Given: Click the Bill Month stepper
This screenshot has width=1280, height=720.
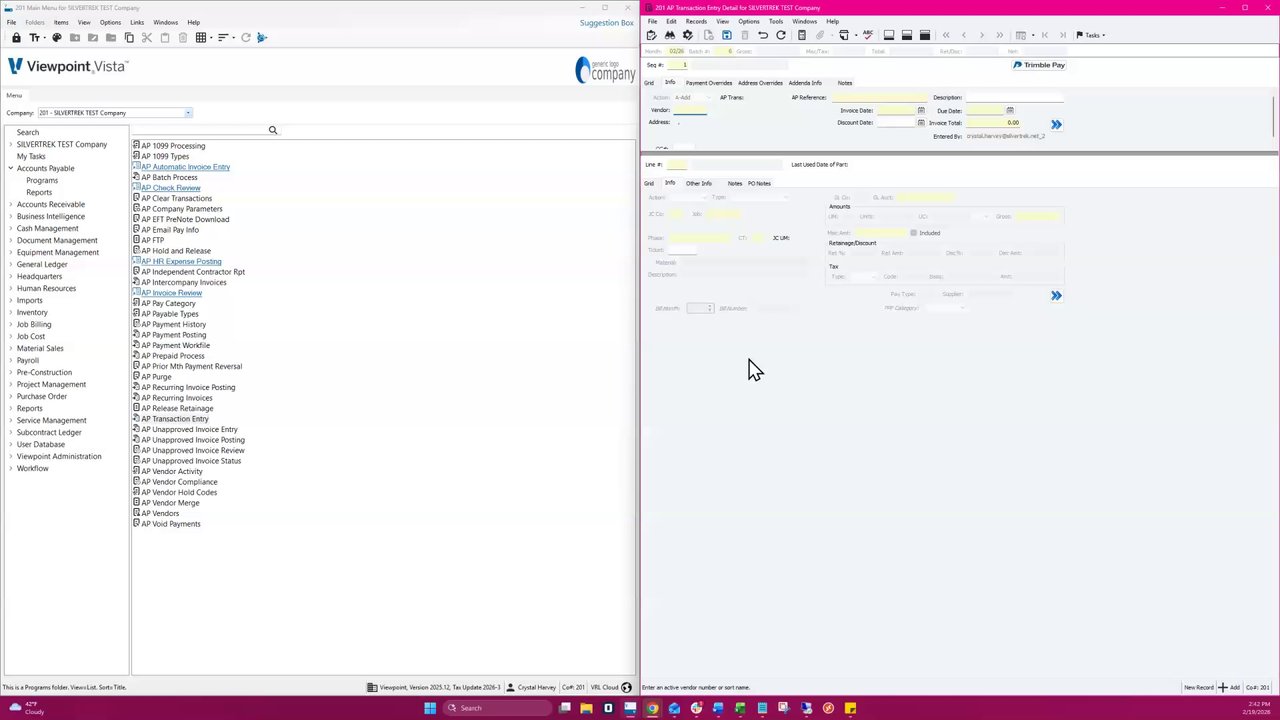Looking at the screenshot, I should click(x=710, y=308).
